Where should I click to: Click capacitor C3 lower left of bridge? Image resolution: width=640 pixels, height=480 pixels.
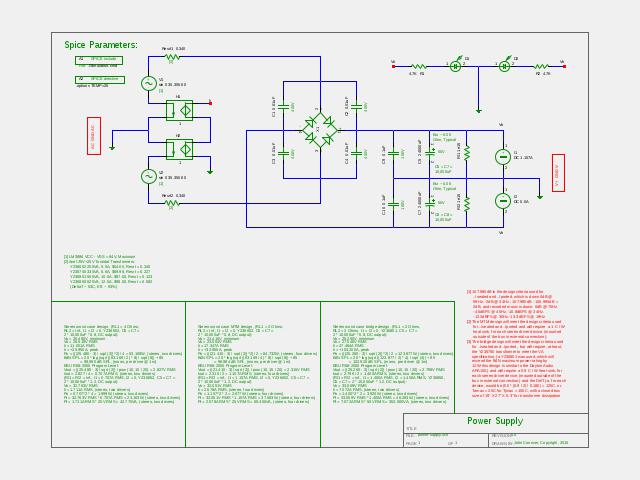coord(284,153)
